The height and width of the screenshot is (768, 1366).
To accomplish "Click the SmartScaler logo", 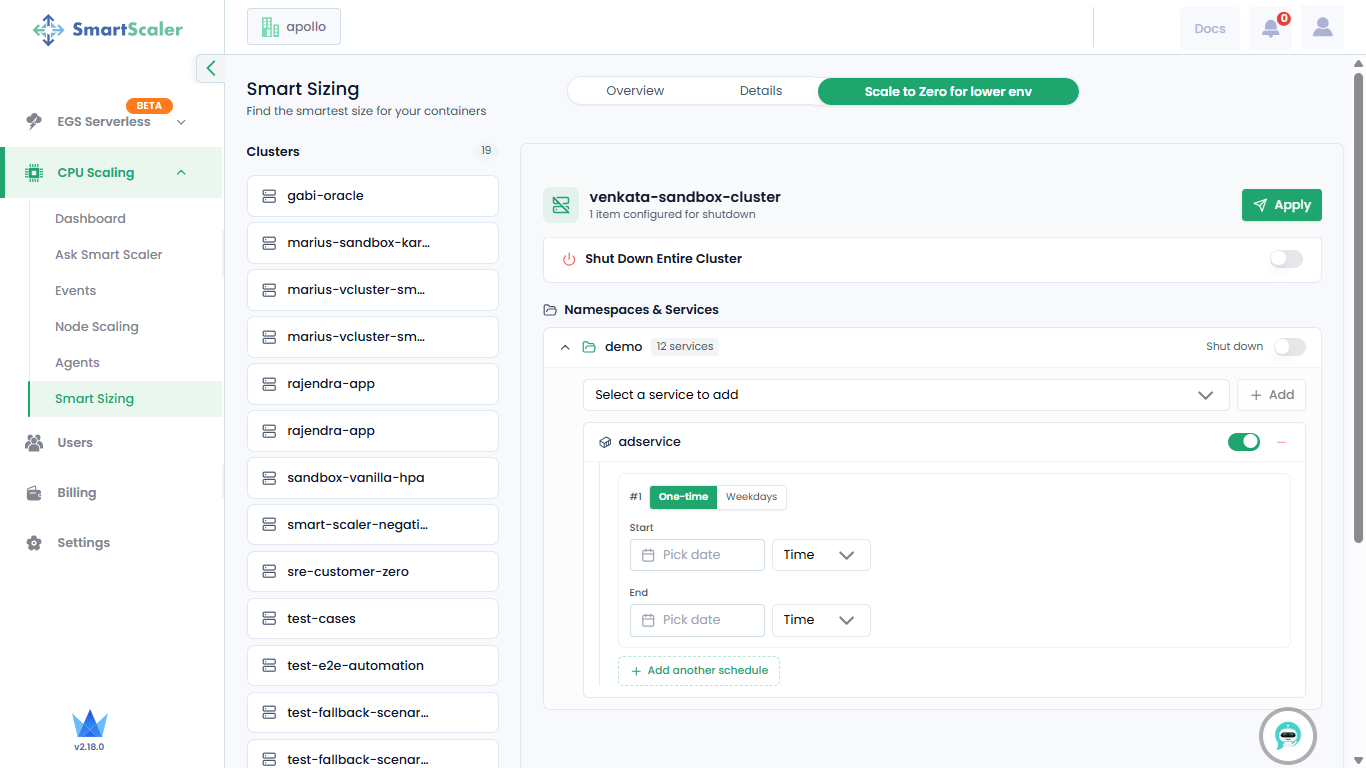I will coord(108,29).
